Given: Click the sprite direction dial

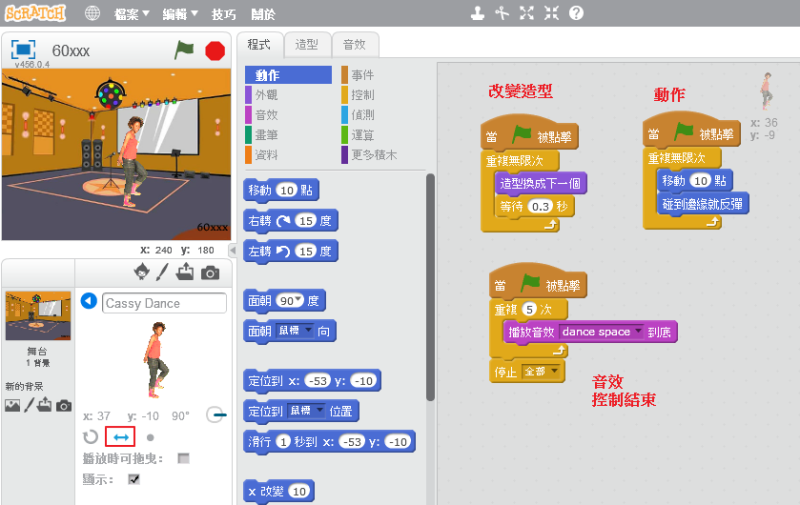Looking at the screenshot, I should [x=215, y=414].
